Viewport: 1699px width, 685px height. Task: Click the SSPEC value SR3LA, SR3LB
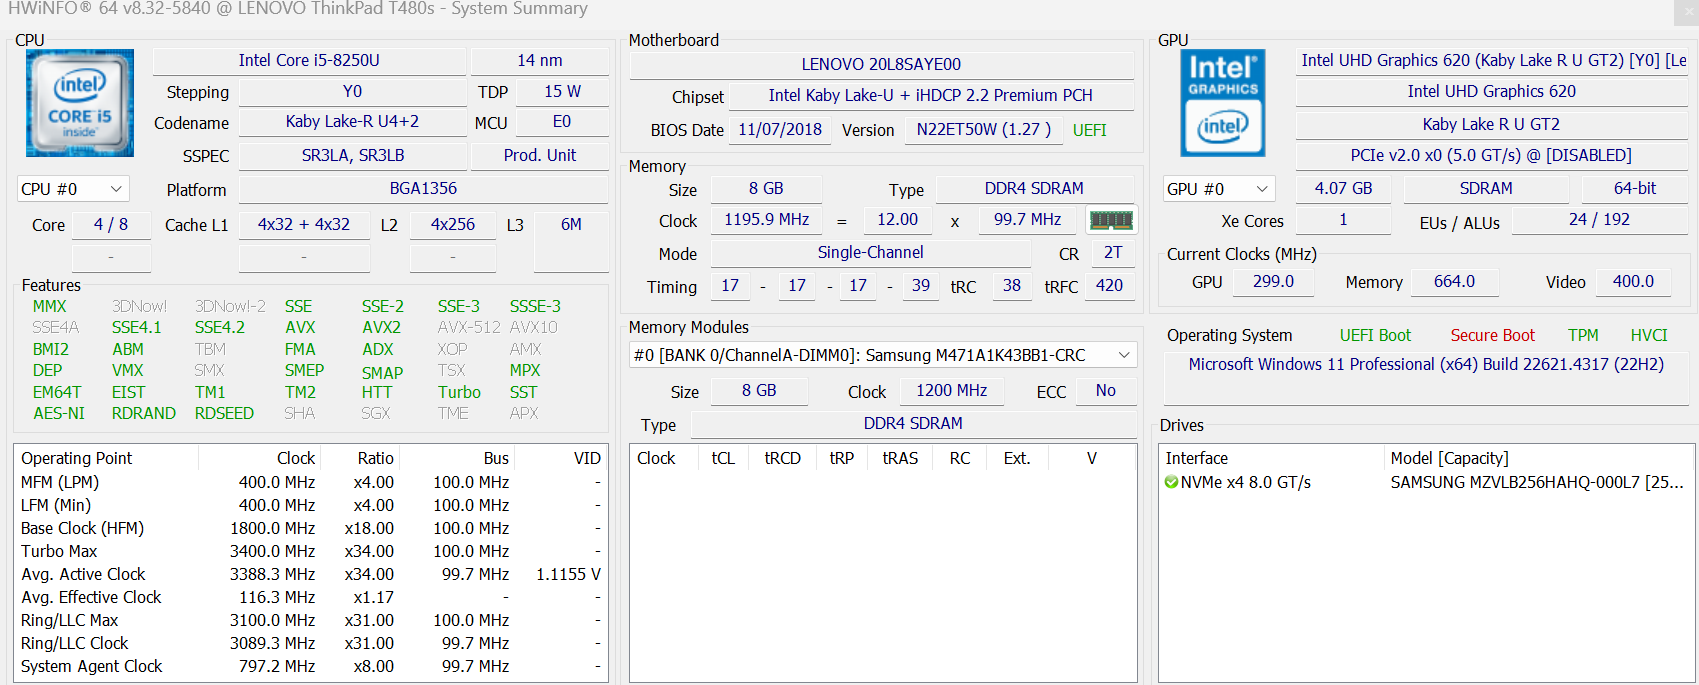click(x=352, y=155)
